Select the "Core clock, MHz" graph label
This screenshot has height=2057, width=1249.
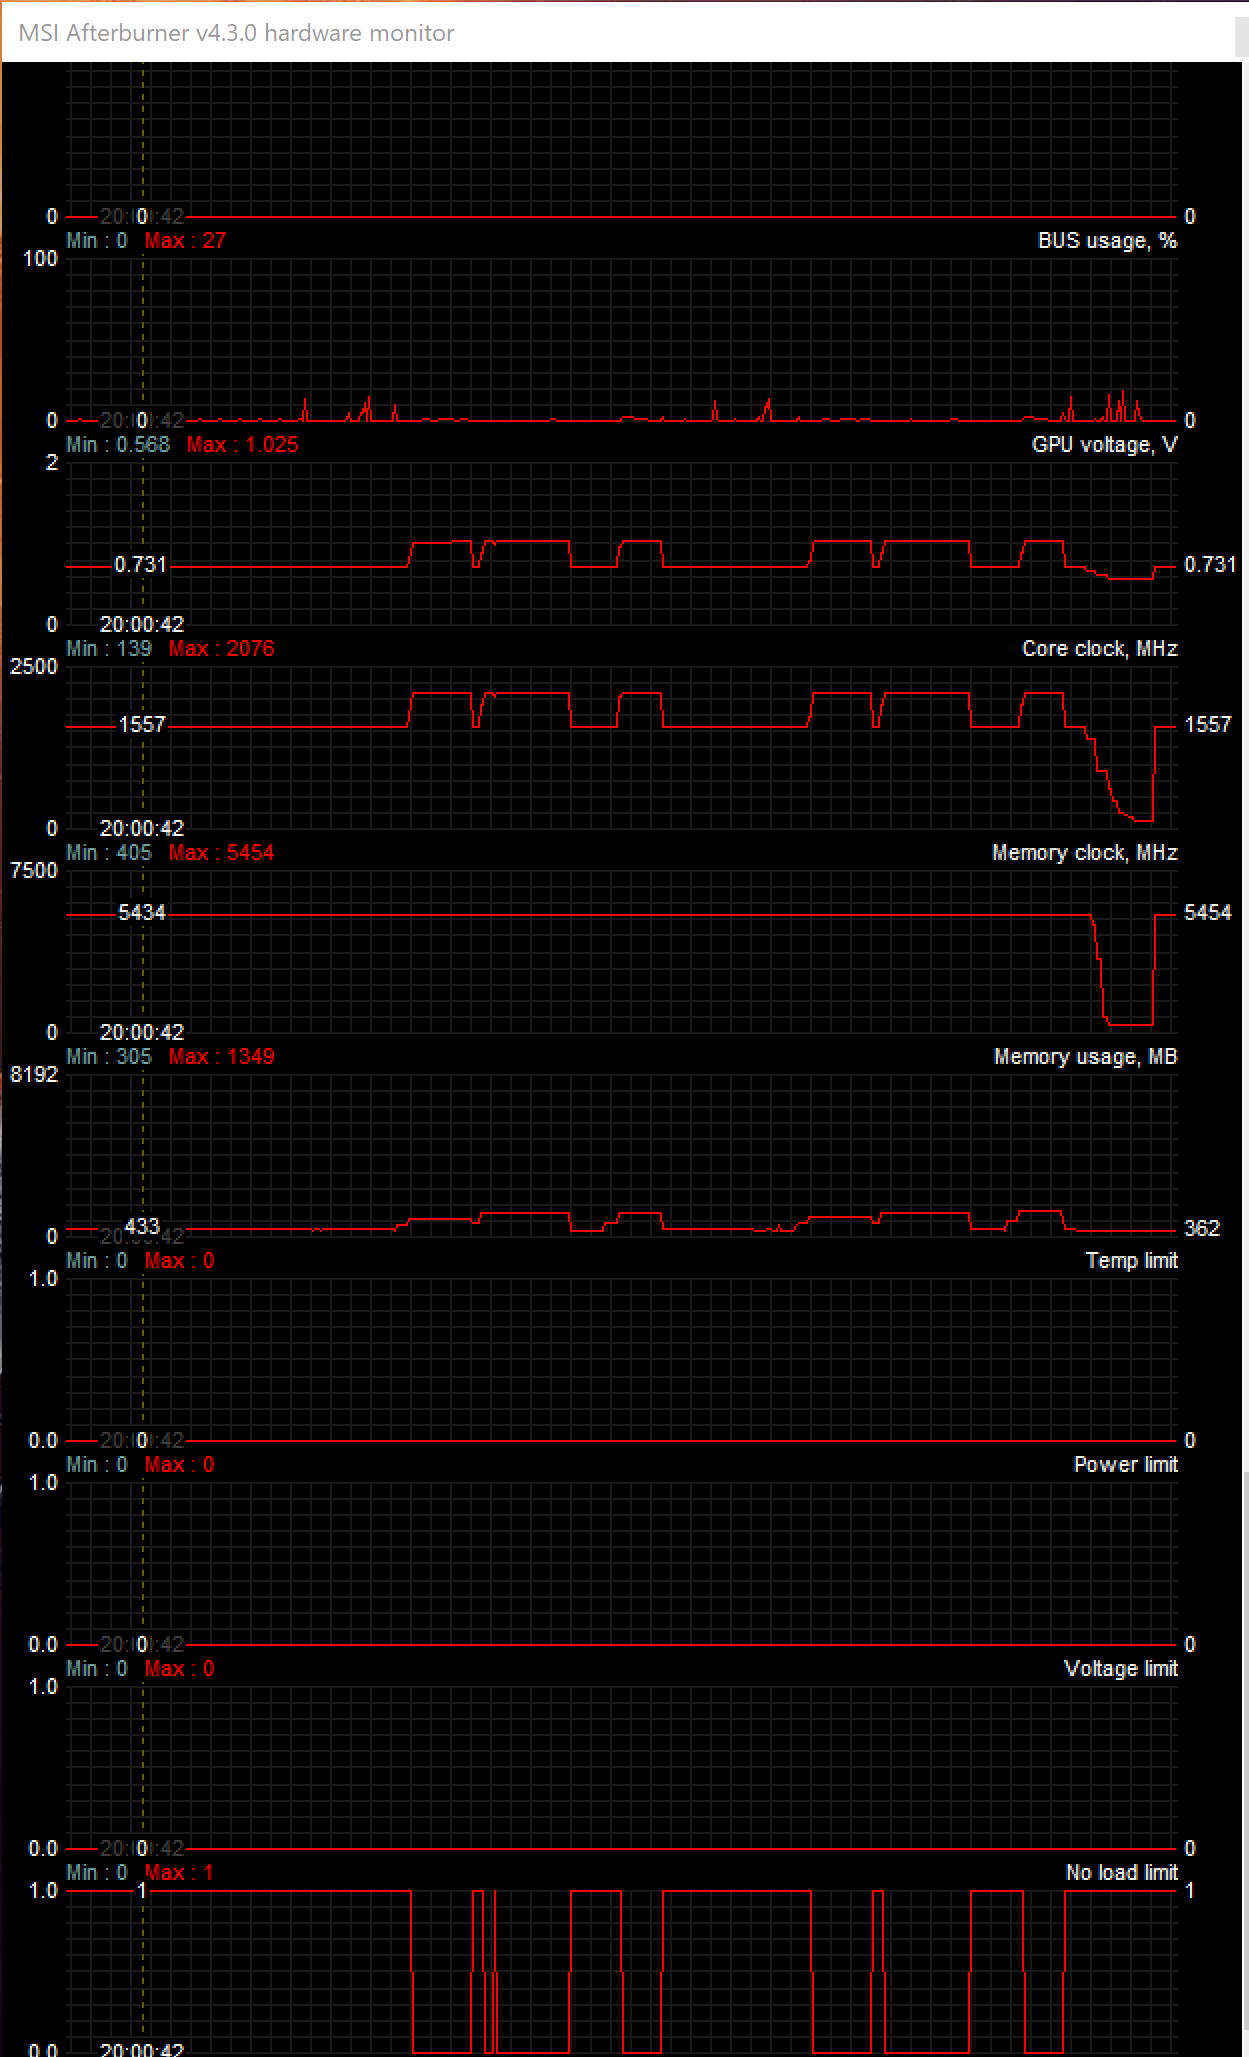(1099, 649)
